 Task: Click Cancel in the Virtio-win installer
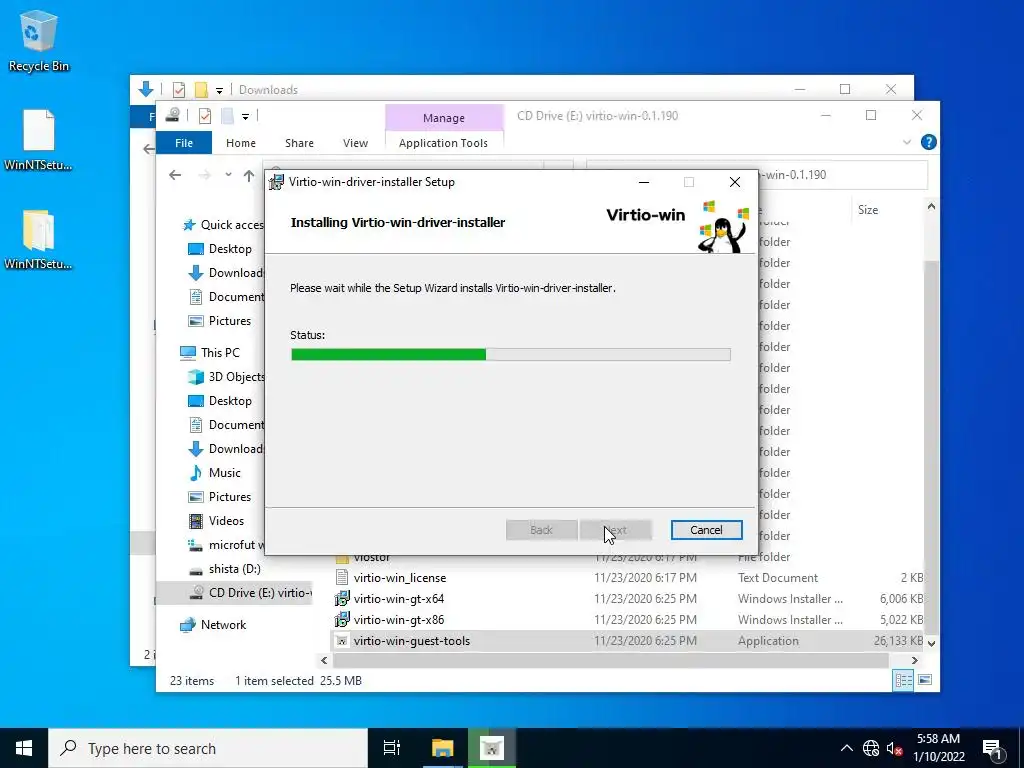706,530
